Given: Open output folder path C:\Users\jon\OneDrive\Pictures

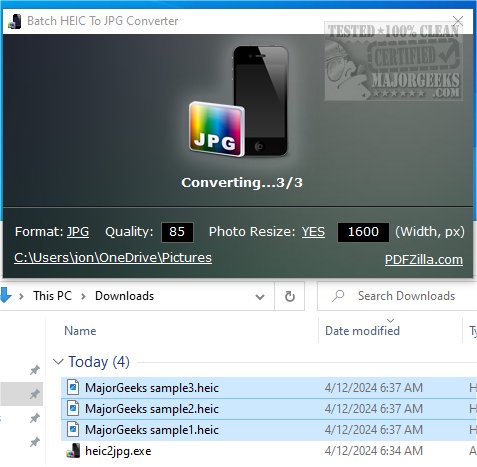Looking at the screenshot, I should 113,258.
